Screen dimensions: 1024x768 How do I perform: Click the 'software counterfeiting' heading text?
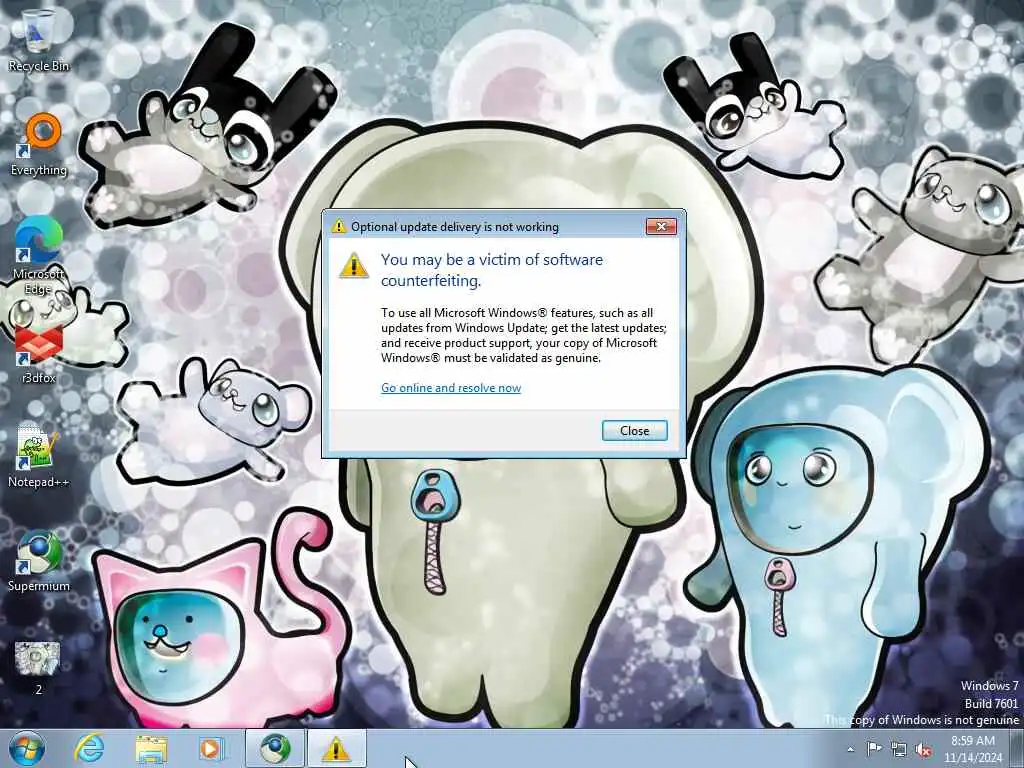coord(492,270)
